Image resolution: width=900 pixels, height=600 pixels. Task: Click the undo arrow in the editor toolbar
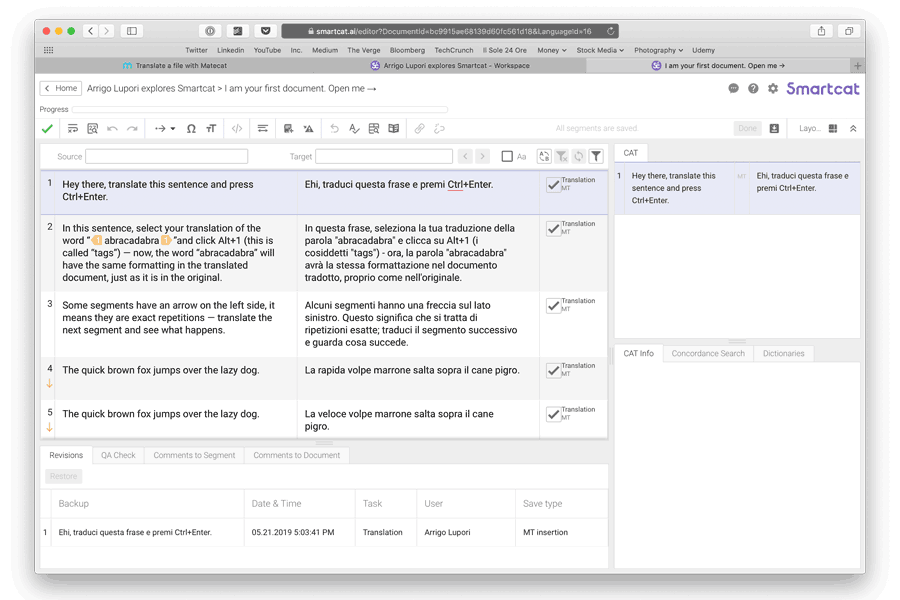[x=112, y=129]
